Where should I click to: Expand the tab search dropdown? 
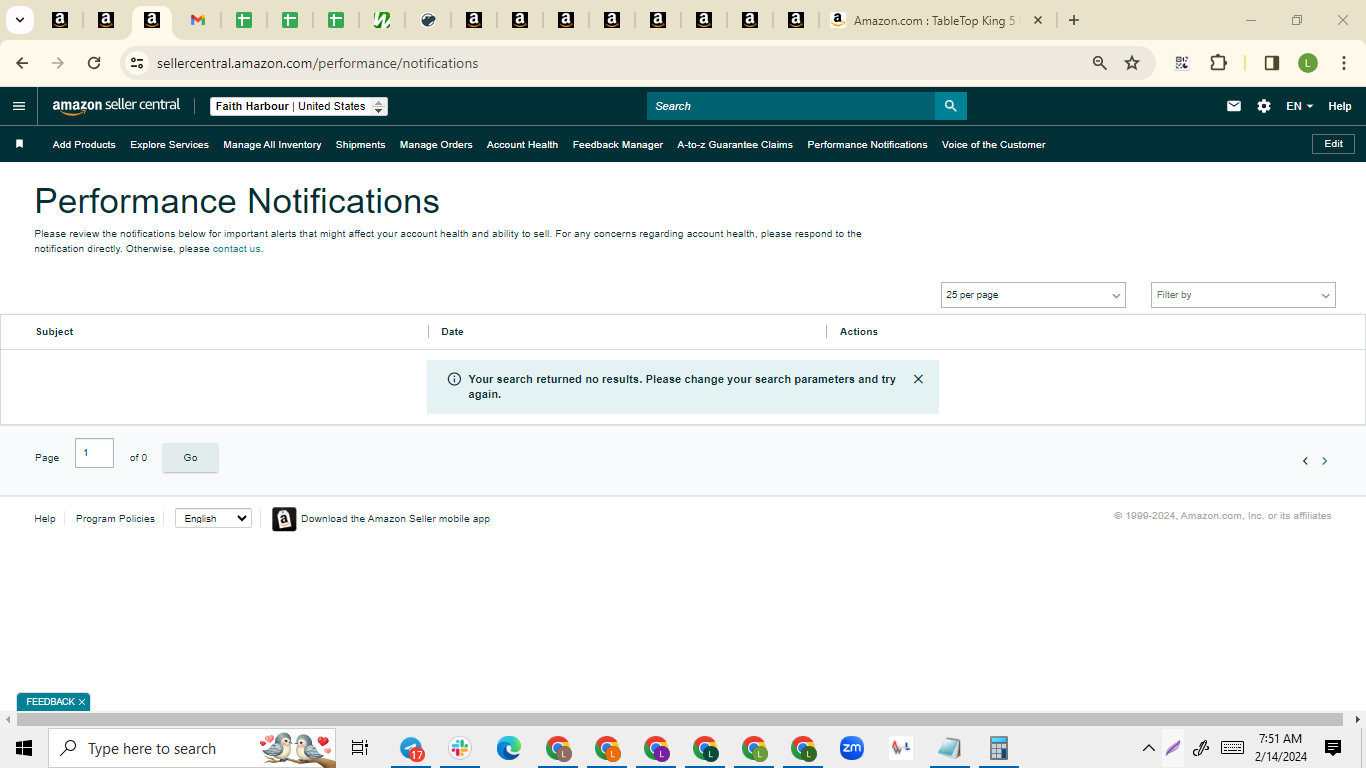19,20
